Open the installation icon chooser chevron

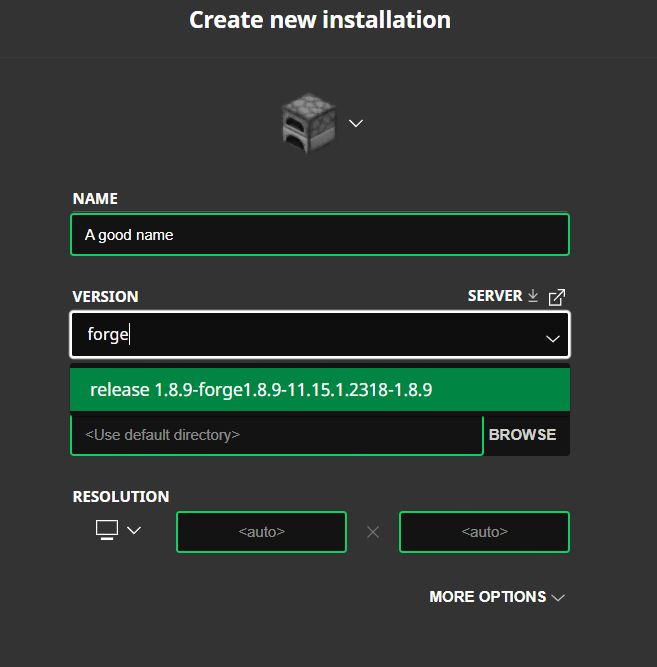(356, 123)
